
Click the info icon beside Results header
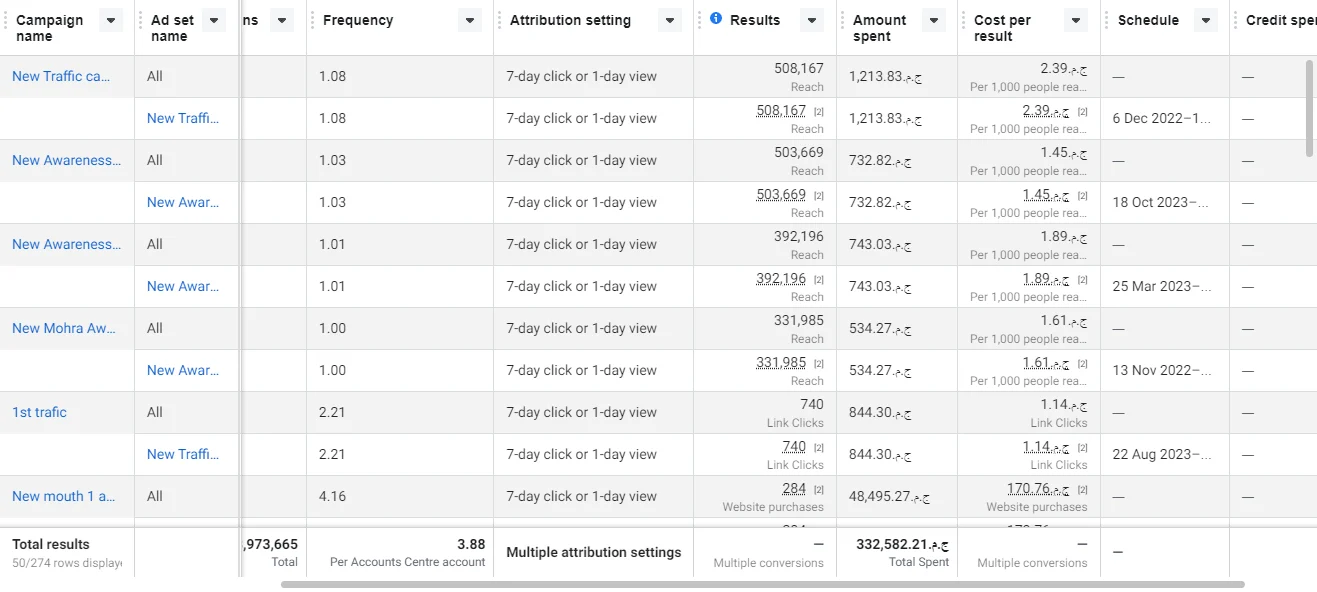pos(716,19)
